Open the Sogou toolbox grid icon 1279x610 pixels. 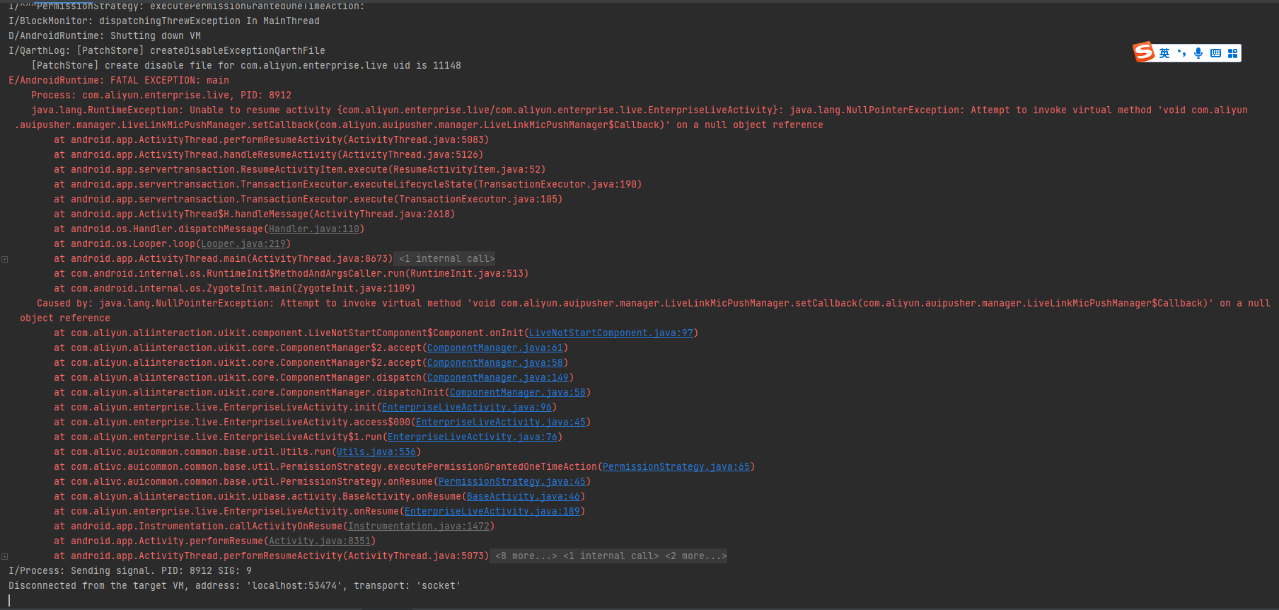(1232, 53)
